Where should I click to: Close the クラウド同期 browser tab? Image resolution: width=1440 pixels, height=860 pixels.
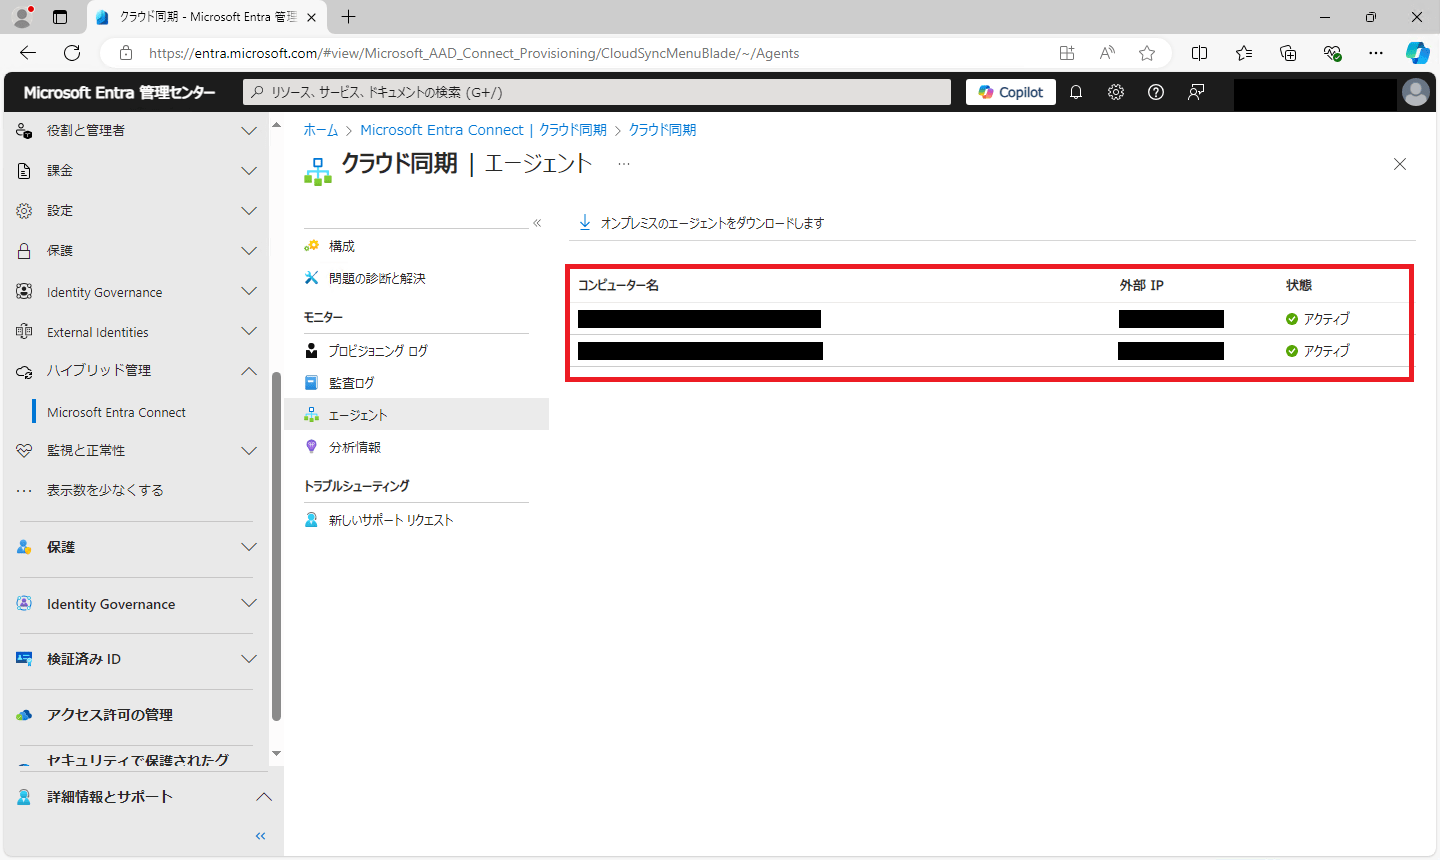pyautogui.click(x=311, y=17)
